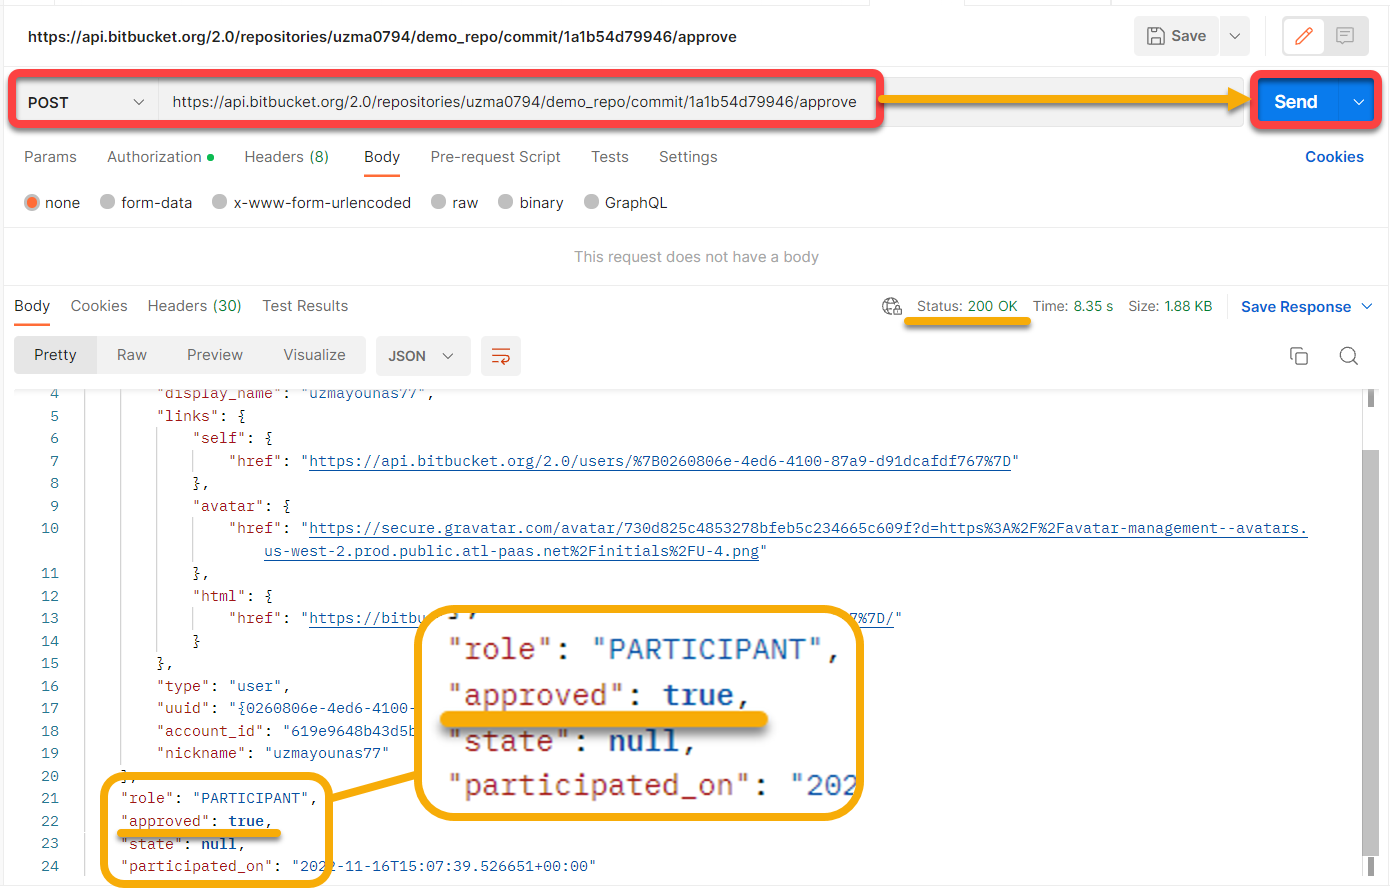Expand the Save Response chevron

coord(1367,307)
